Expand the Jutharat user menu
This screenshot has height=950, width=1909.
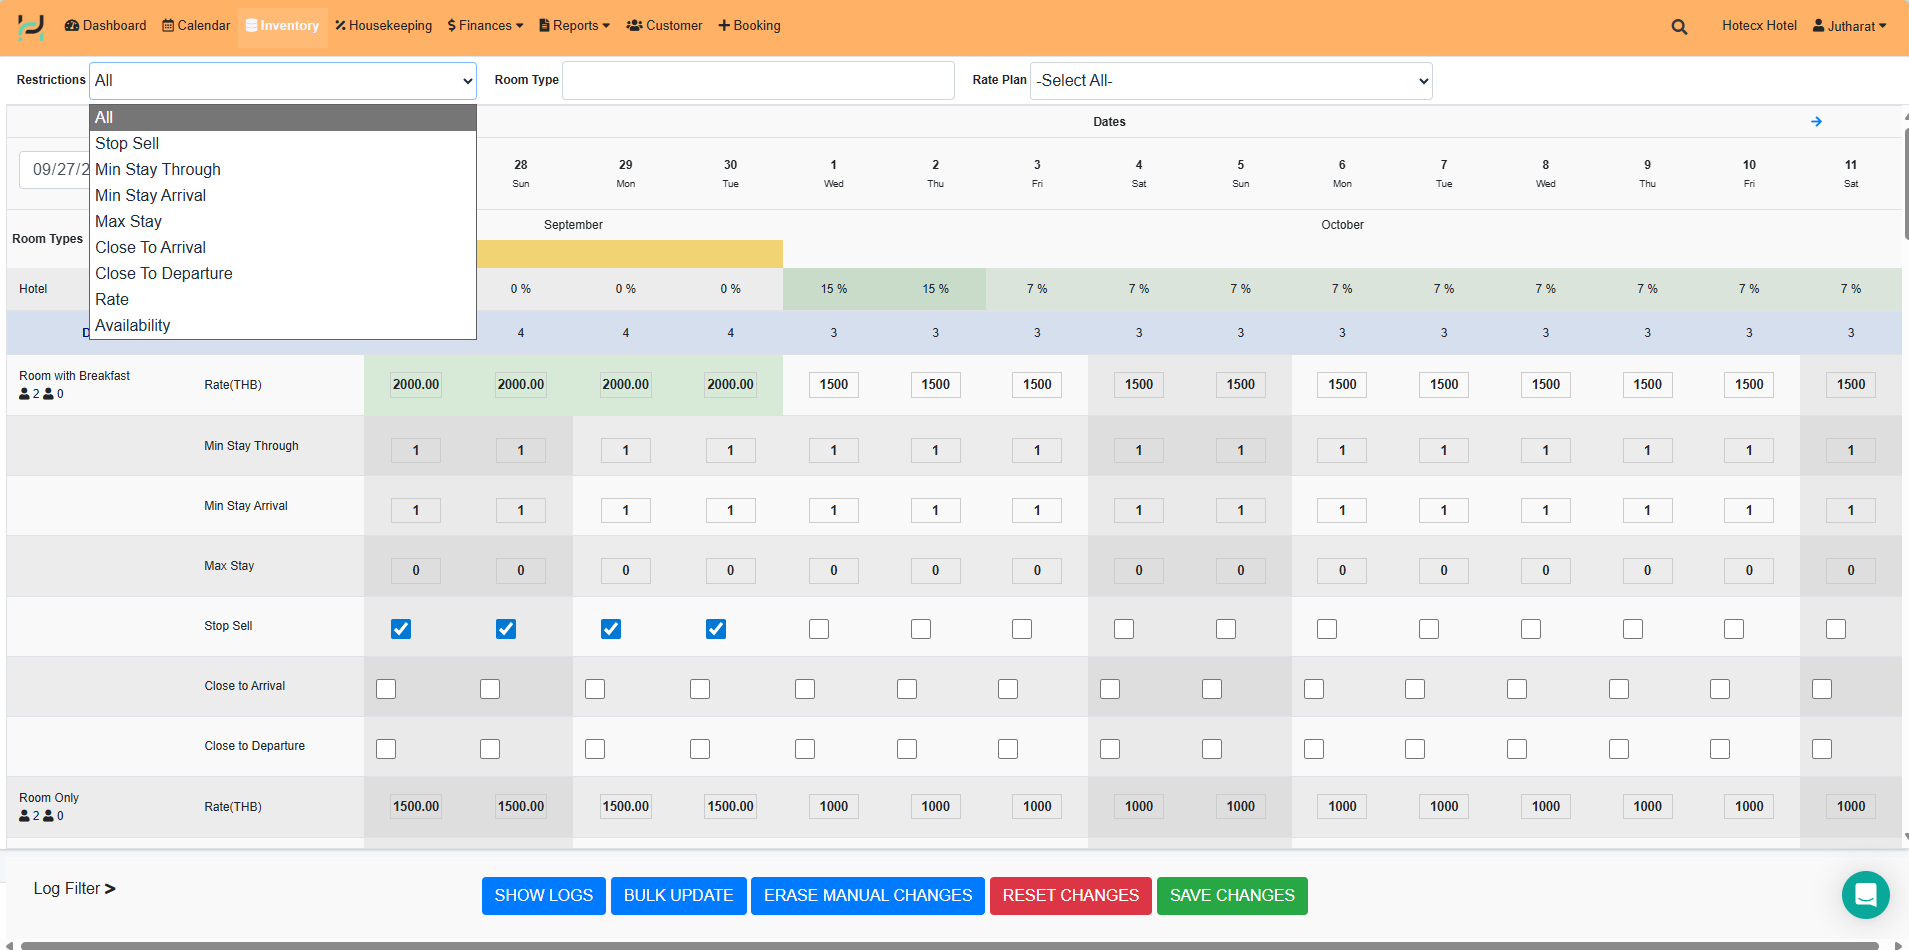[1849, 26]
